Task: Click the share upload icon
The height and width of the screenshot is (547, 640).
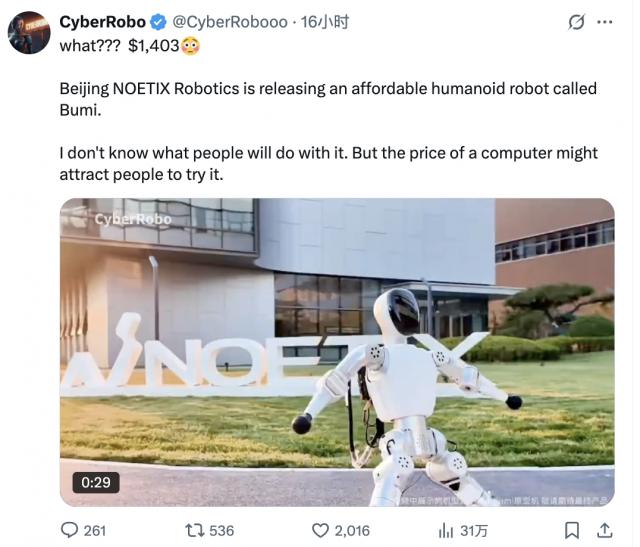Action: click(x=604, y=531)
